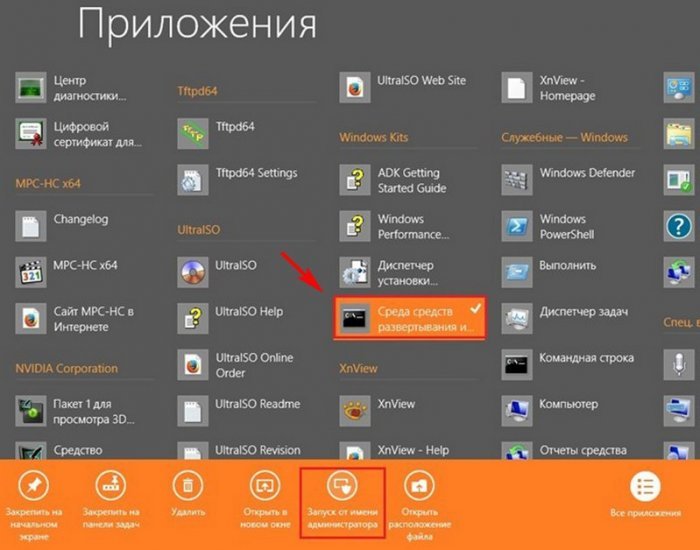Click the Tftpd64 group header
Screen dimensions: 700x550
(x=197, y=91)
